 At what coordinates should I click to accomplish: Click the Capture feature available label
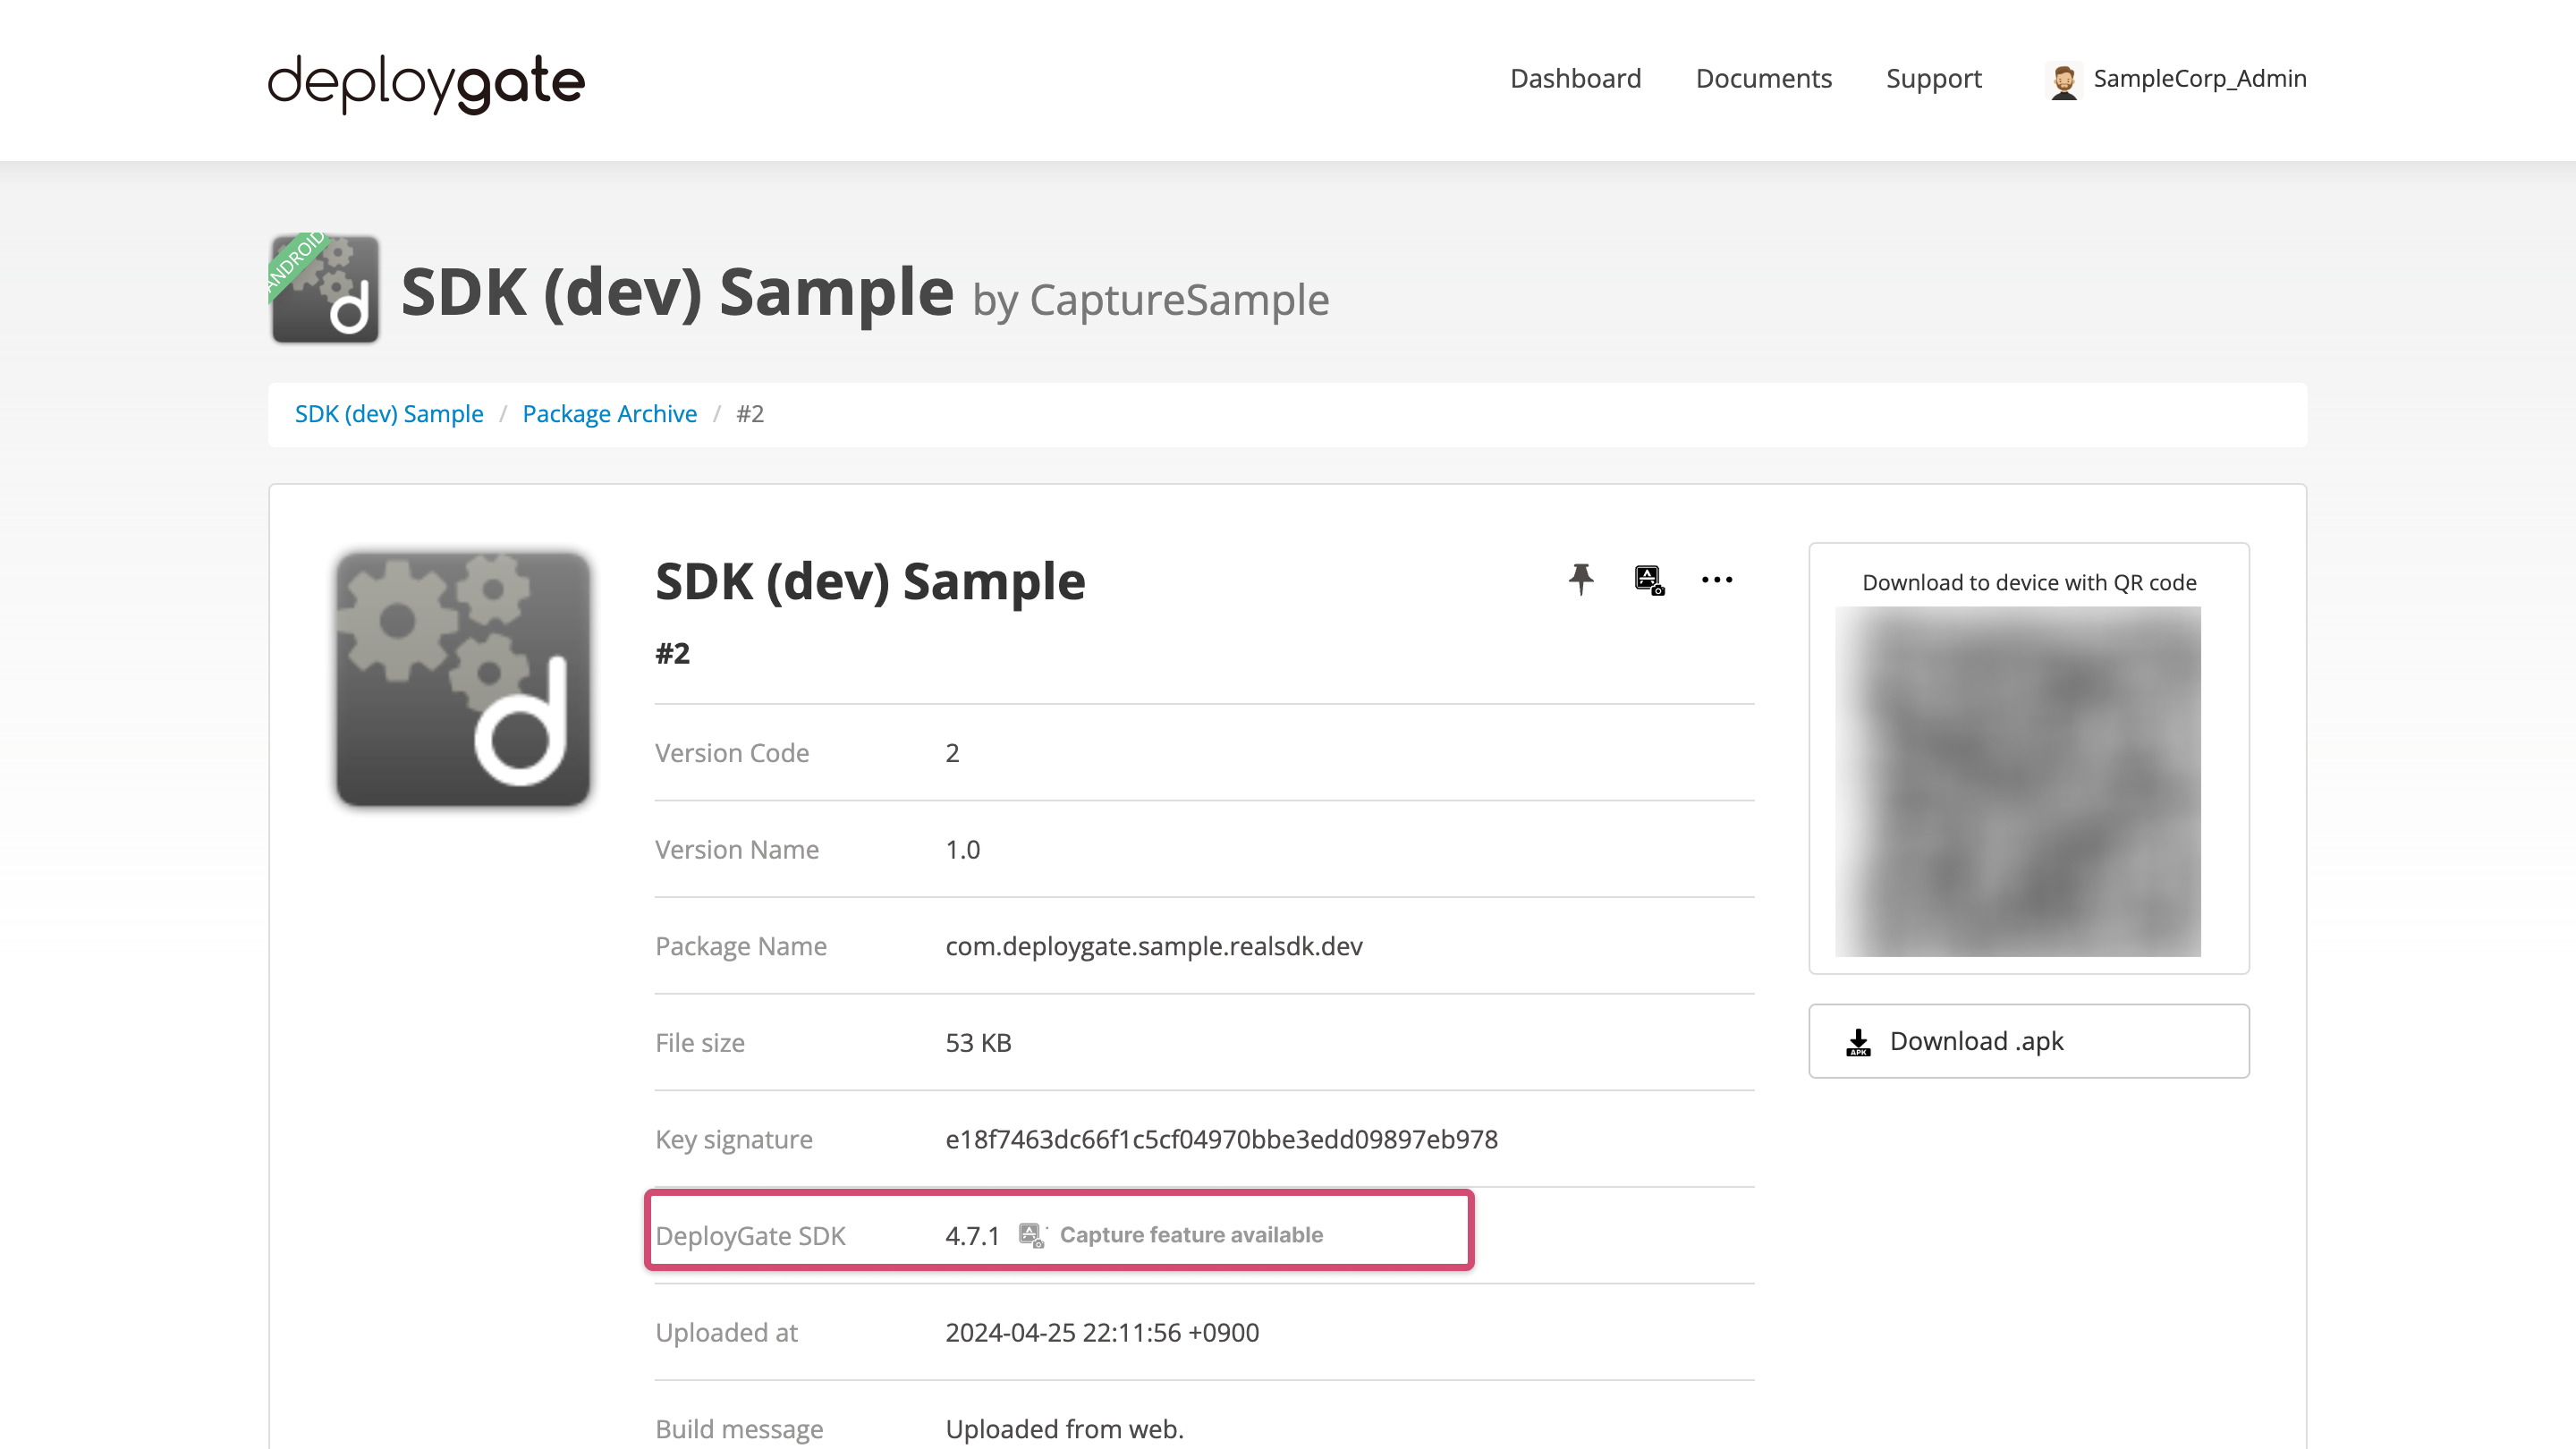[1193, 1234]
